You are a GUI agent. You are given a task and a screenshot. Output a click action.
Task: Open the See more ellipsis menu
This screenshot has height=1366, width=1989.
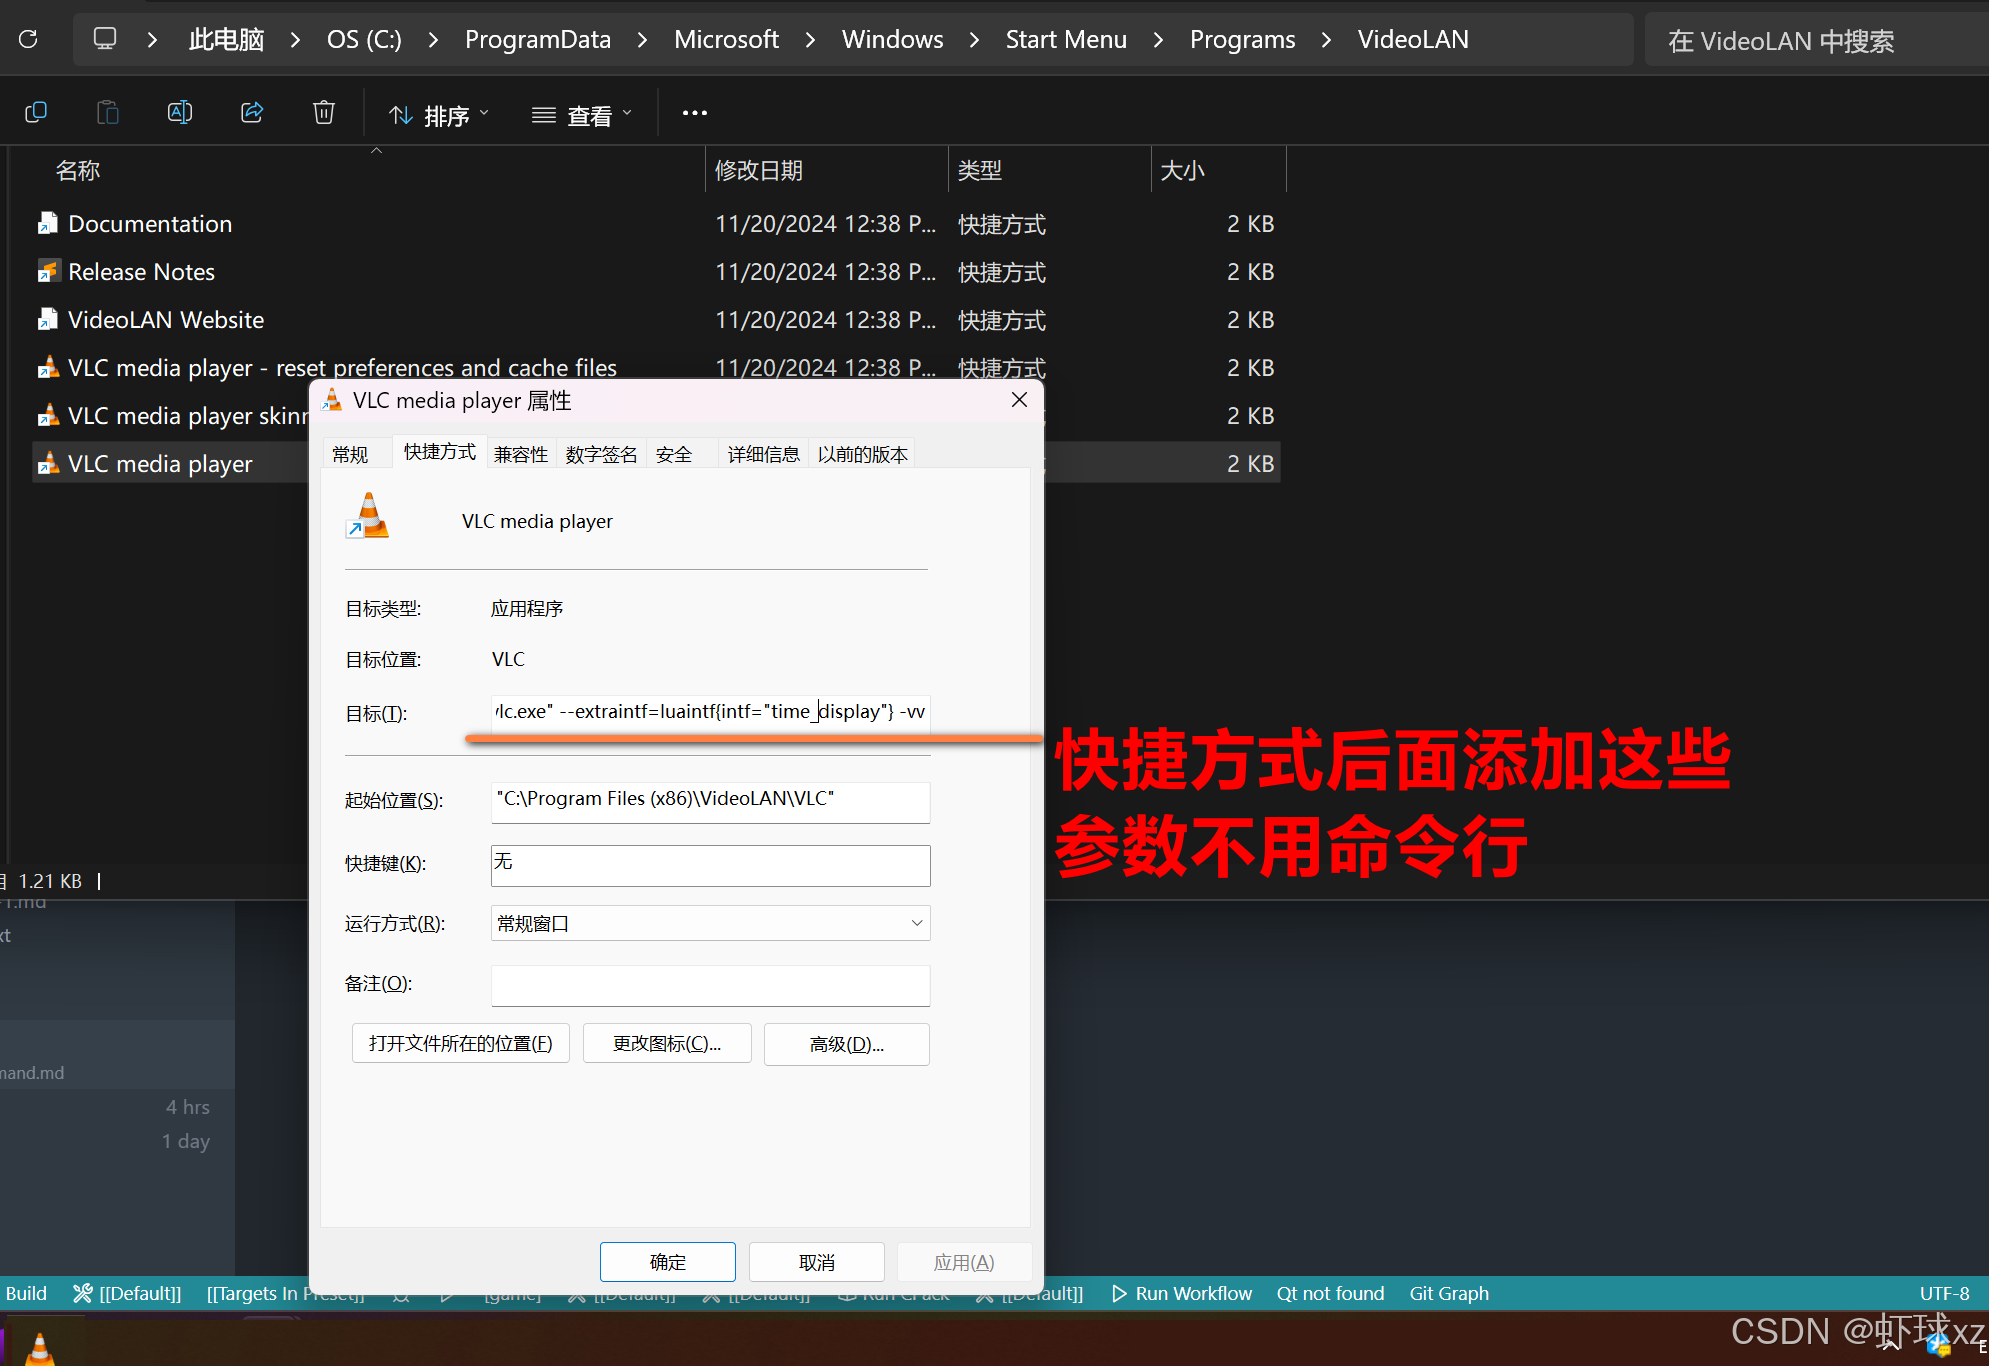(695, 114)
